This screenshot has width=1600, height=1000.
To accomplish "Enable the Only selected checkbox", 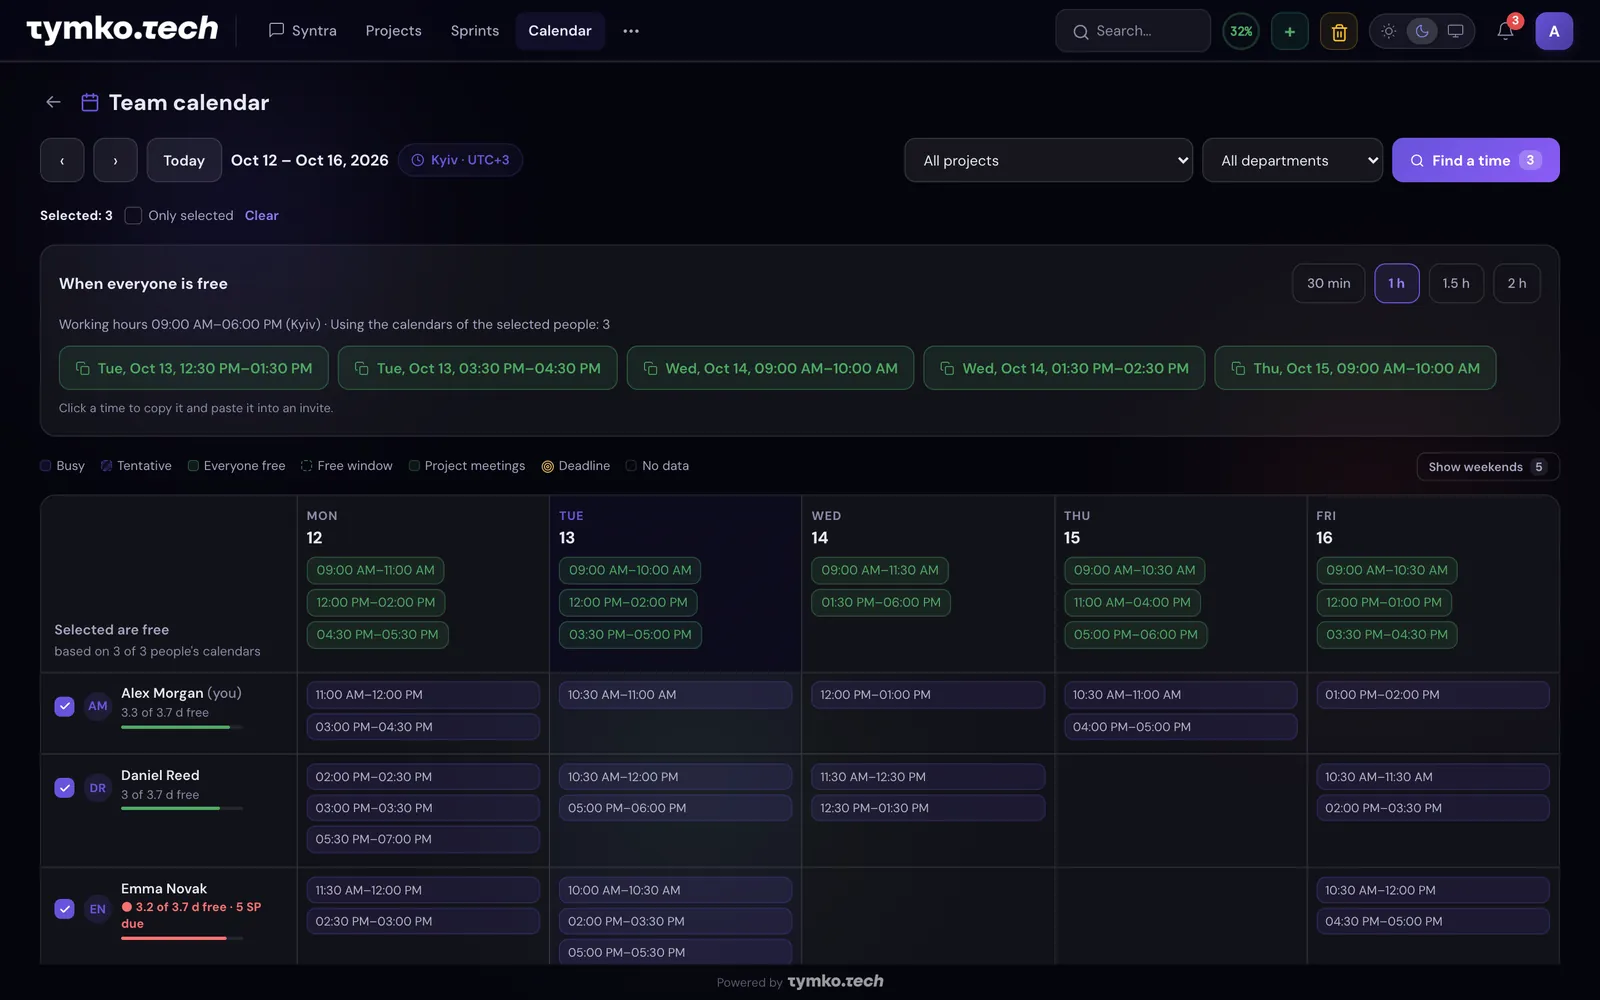I will tap(133, 216).
